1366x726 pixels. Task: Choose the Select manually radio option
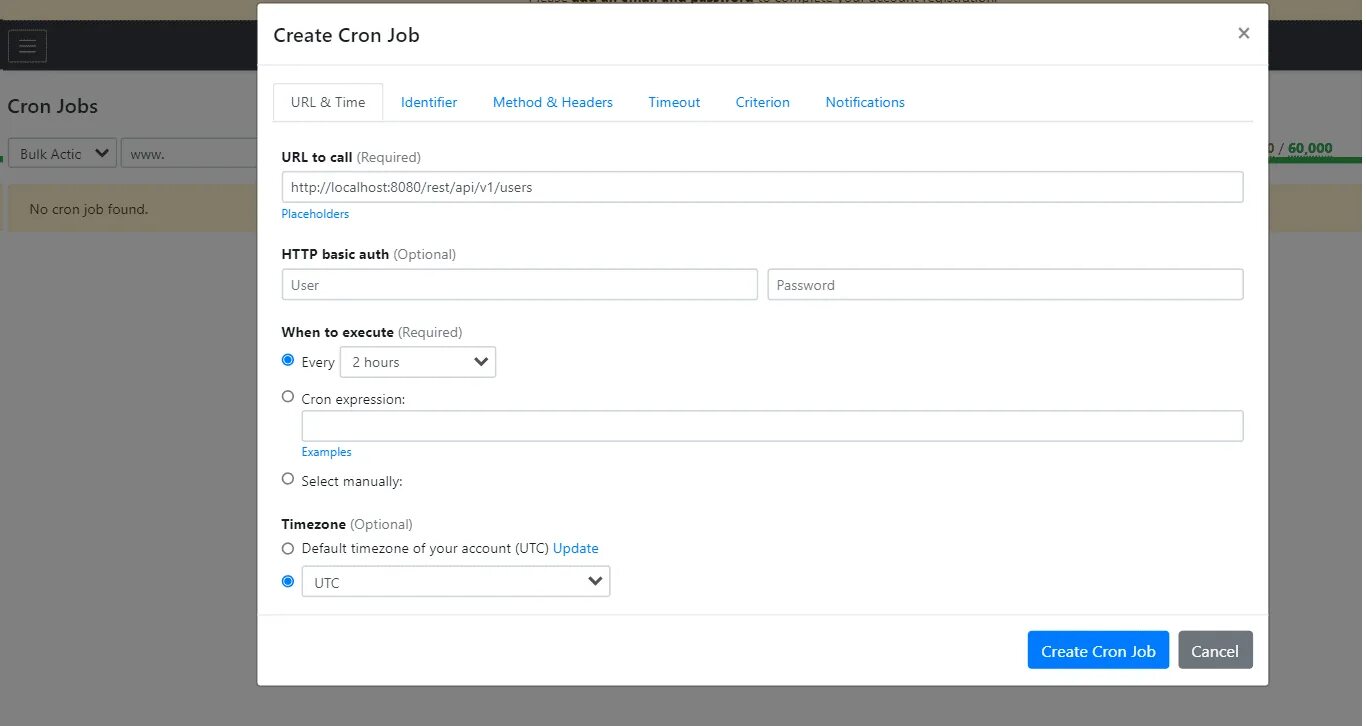[288, 479]
